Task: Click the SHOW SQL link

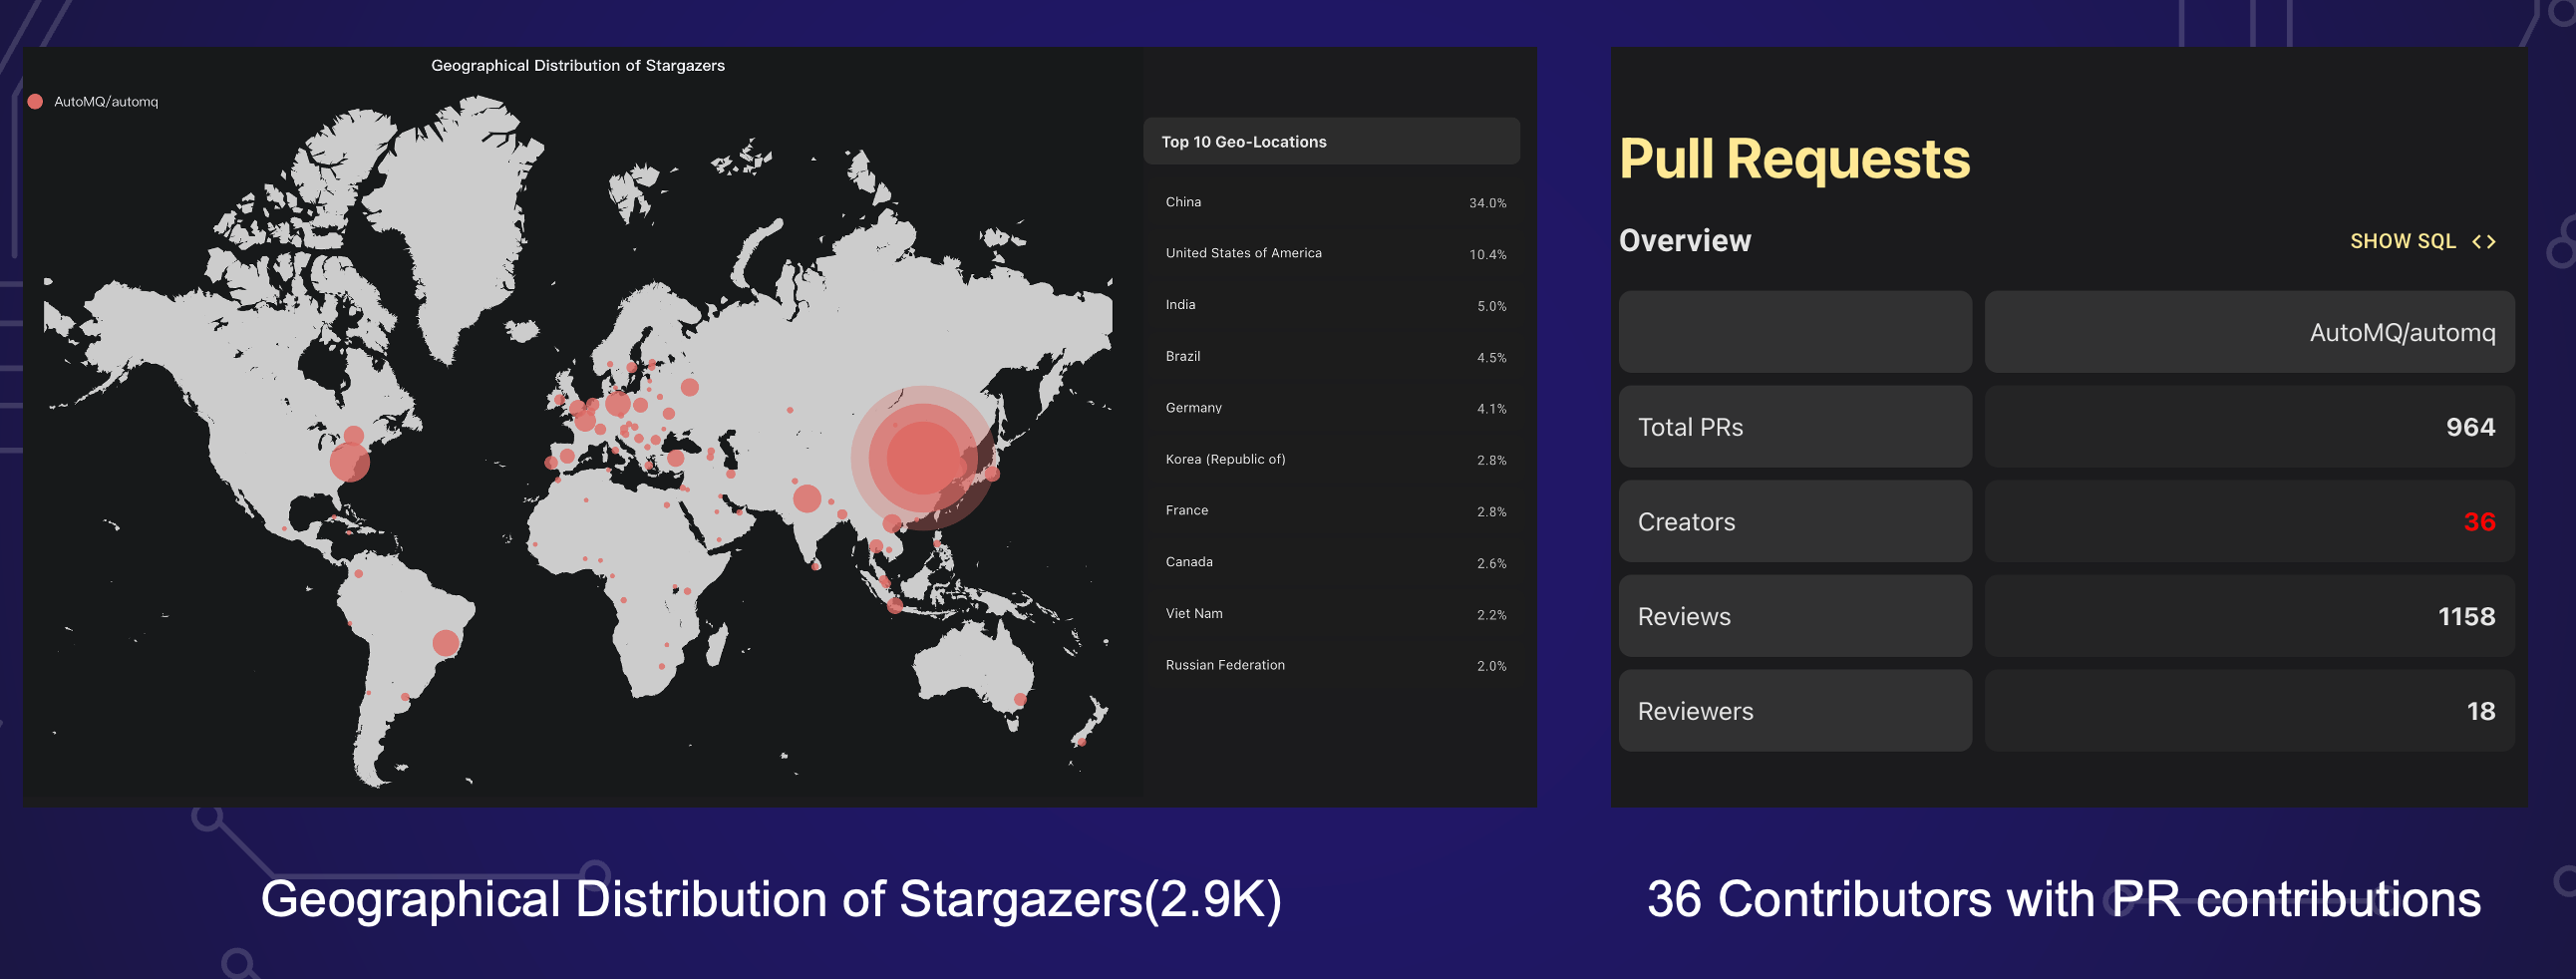Action: [2402, 242]
